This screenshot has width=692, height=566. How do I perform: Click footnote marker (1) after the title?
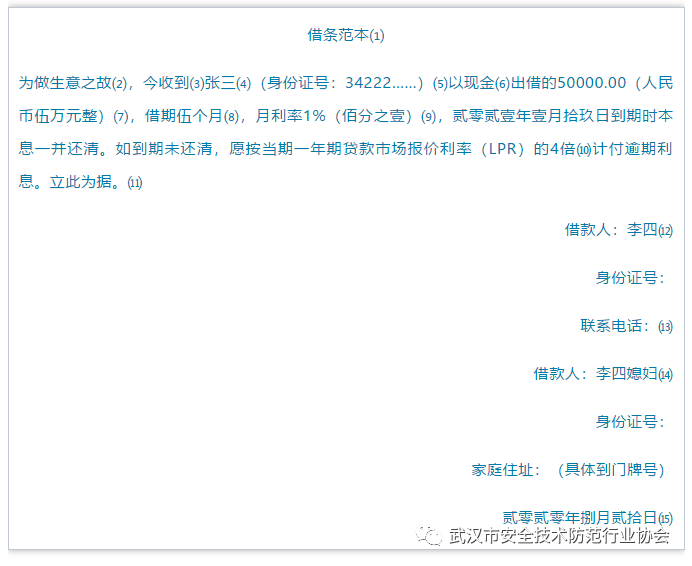377,36
